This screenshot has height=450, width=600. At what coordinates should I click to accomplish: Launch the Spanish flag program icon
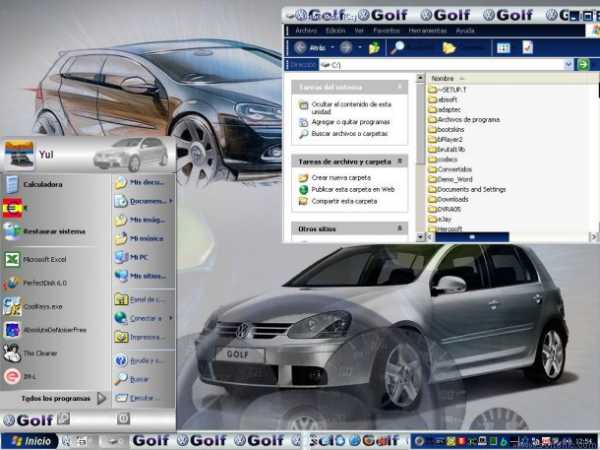point(14,208)
